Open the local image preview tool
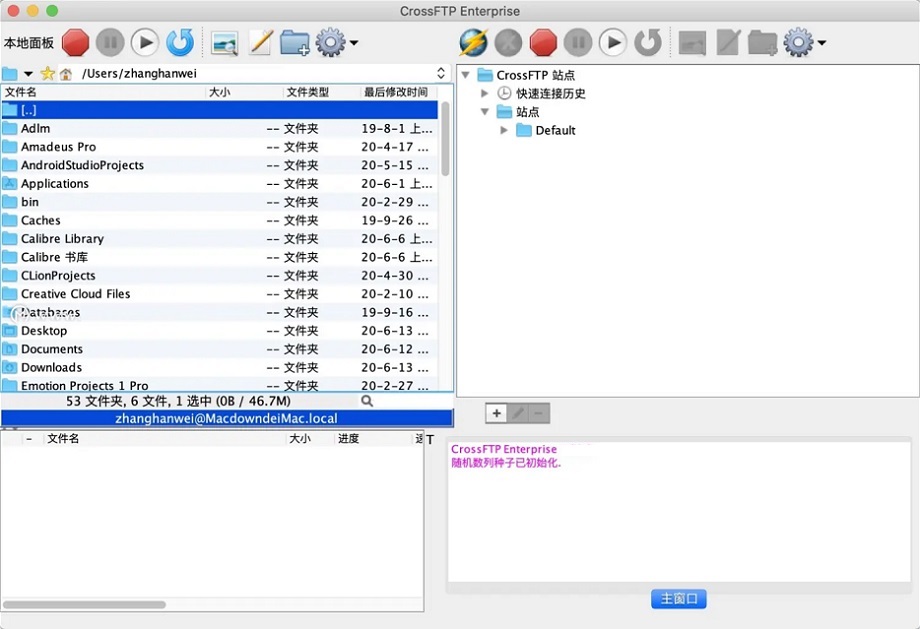This screenshot has height=629, width=920. 224,42
